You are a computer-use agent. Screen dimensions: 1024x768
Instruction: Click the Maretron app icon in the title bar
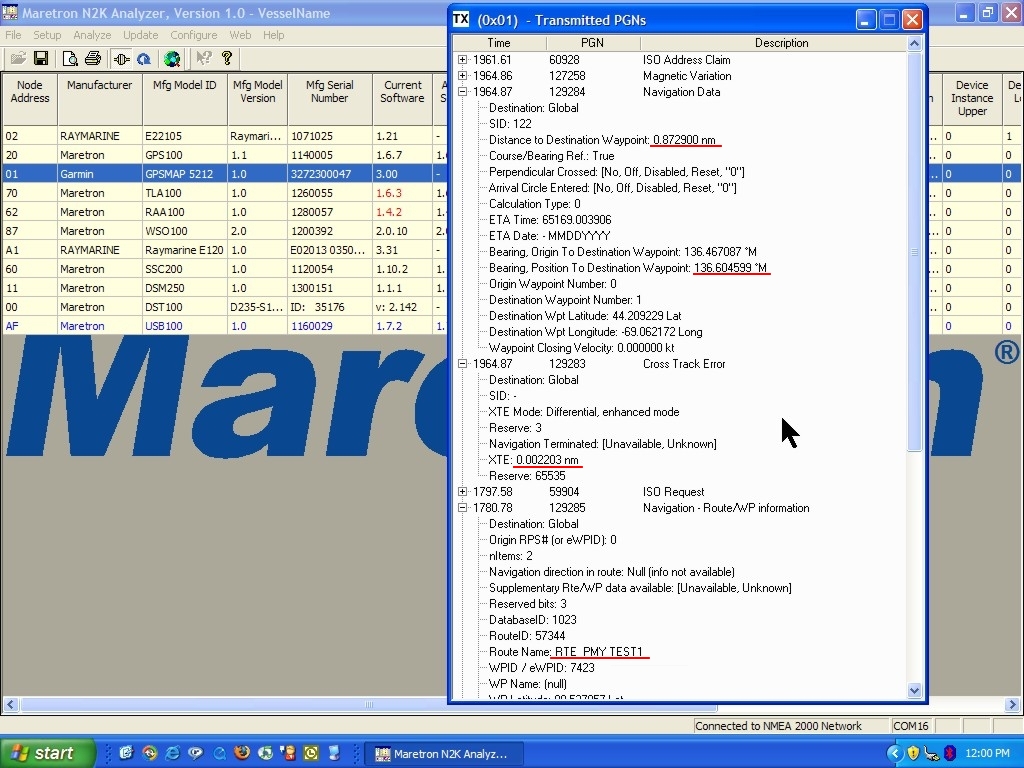[10, 13]
